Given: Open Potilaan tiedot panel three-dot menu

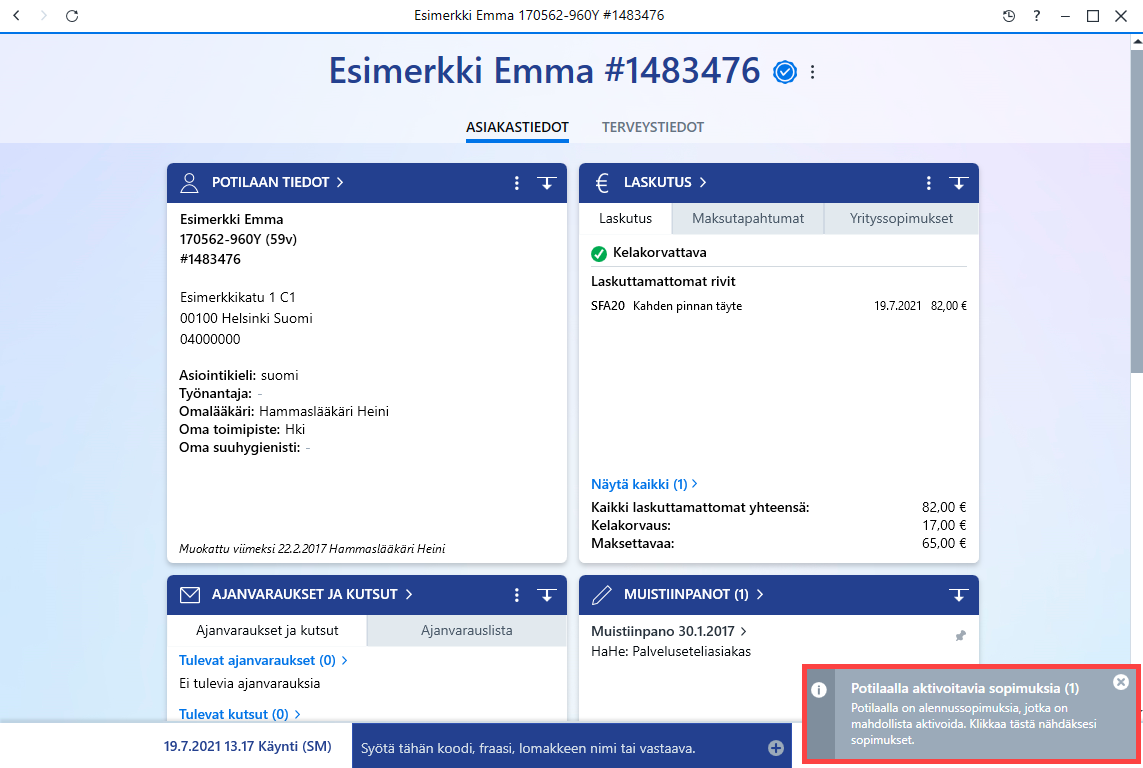Looking at the screenshot, I should [x=517, y=183].
